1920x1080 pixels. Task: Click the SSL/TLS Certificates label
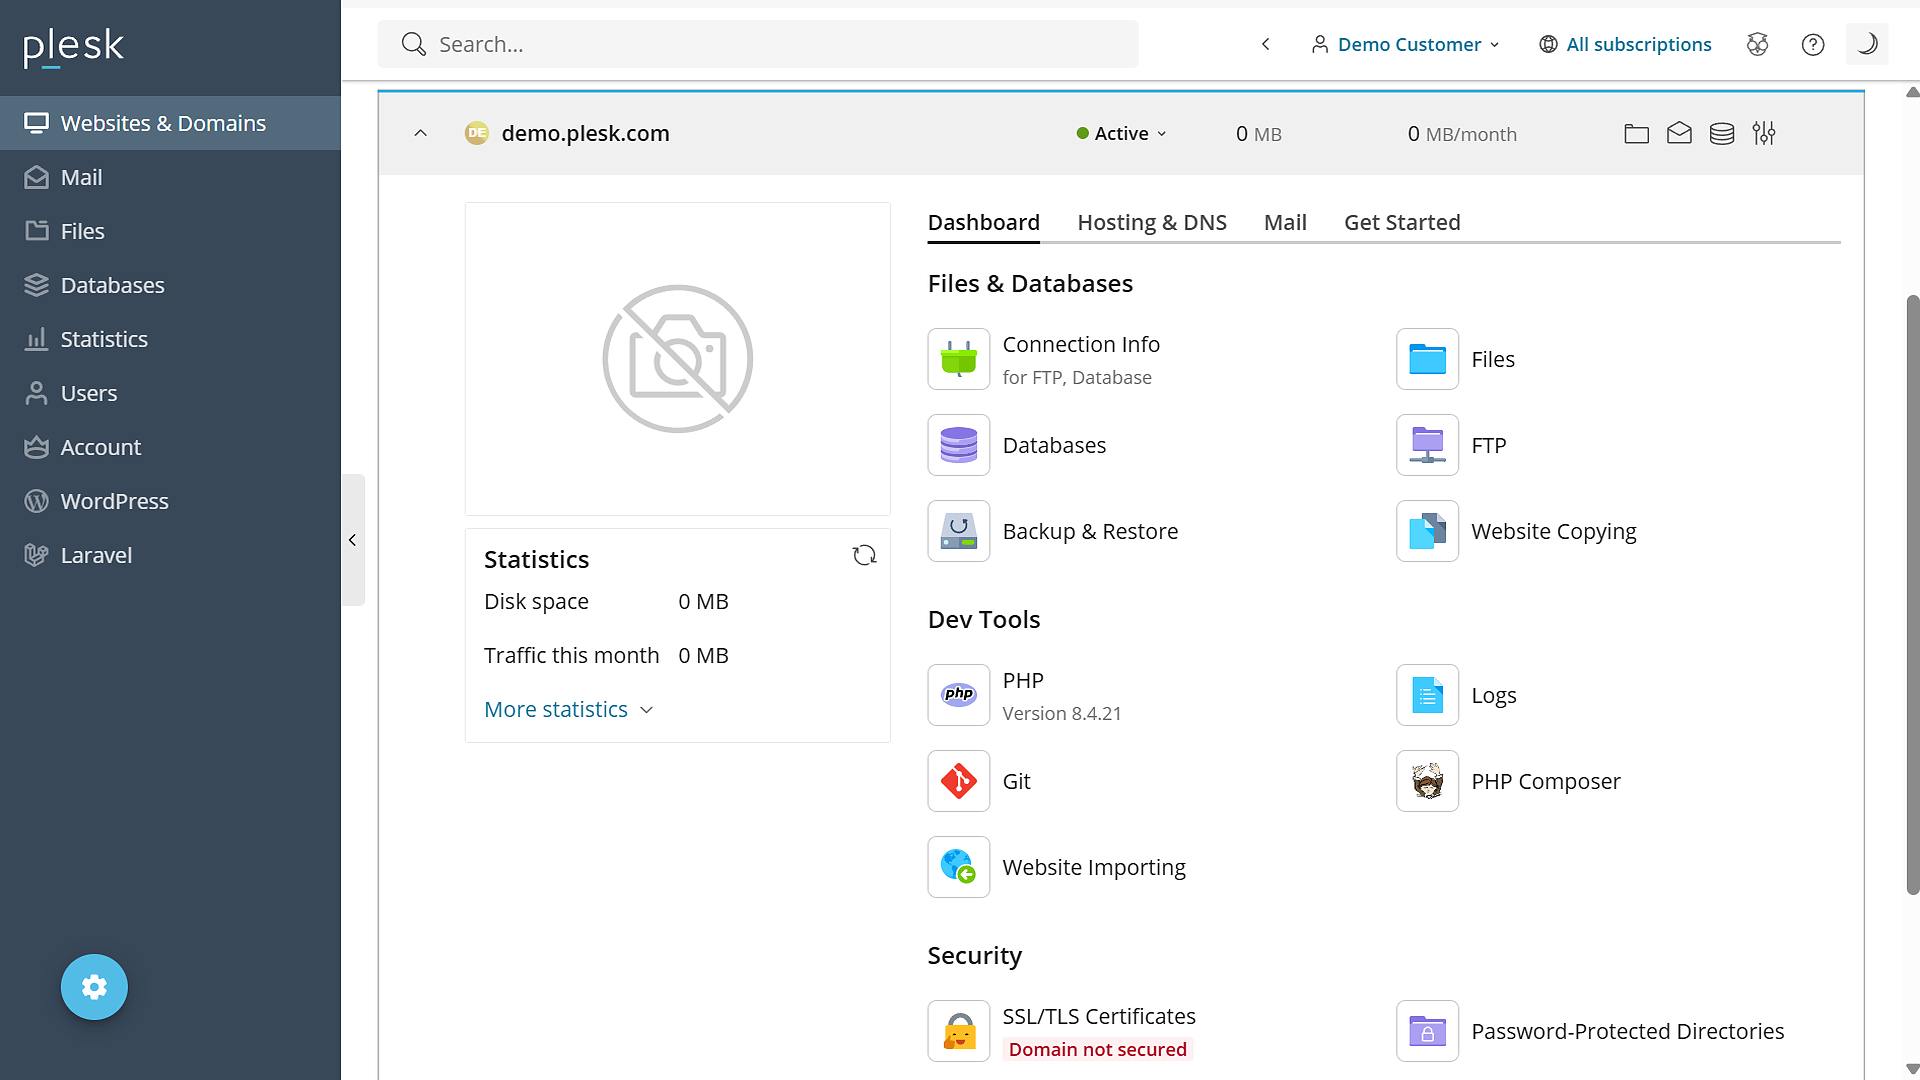pos(1099,1016)
